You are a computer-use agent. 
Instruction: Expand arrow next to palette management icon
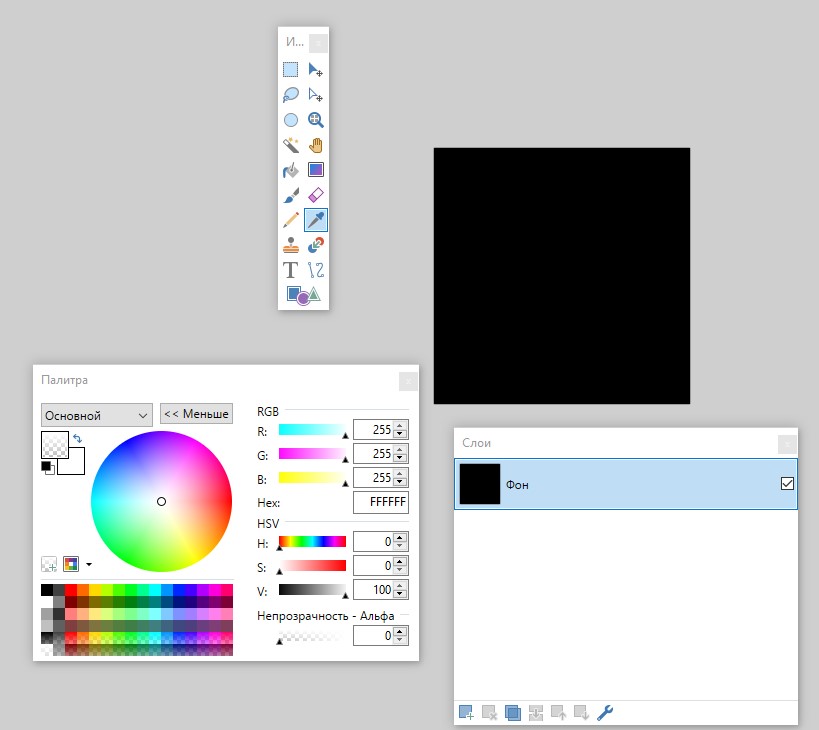tap(89, 564)
